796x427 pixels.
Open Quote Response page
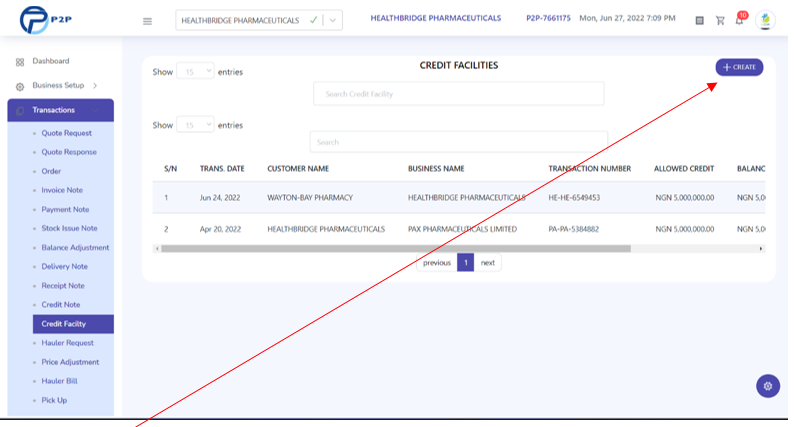click(69, 152)
